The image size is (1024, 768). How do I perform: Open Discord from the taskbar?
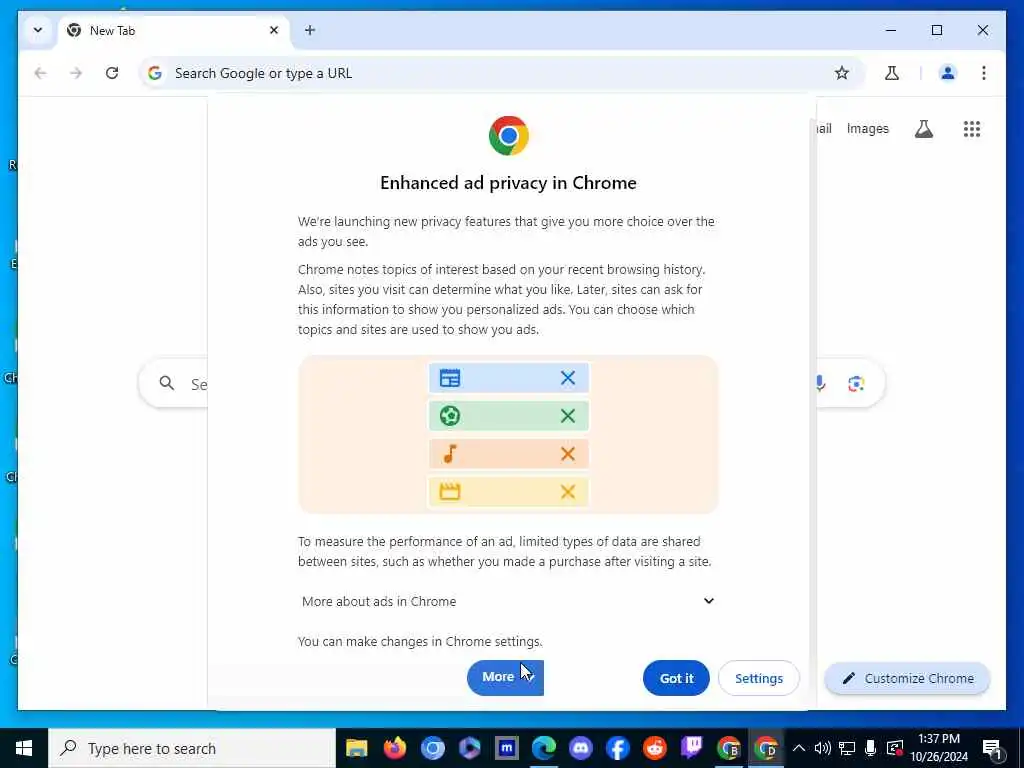point(580,748)
